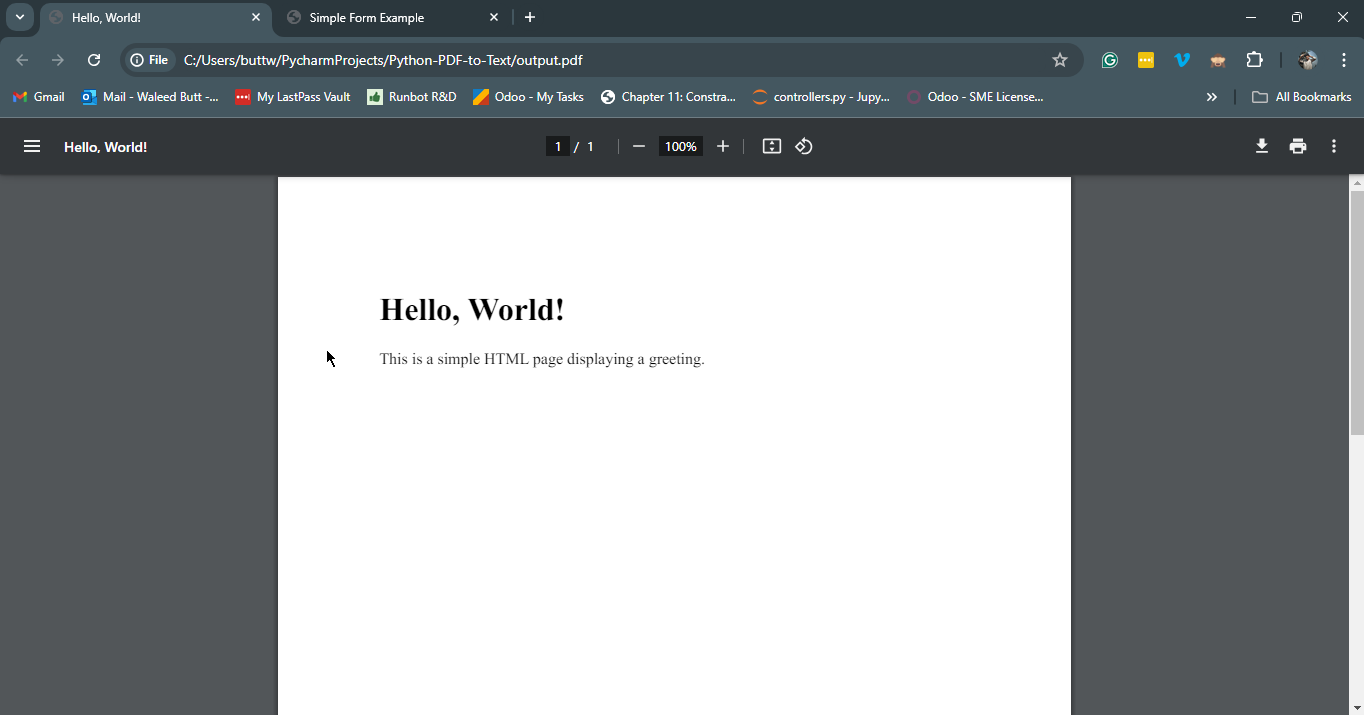1364x715 pixels.
Task: Expand the tab search dropdown
Action: click(19, 17)
